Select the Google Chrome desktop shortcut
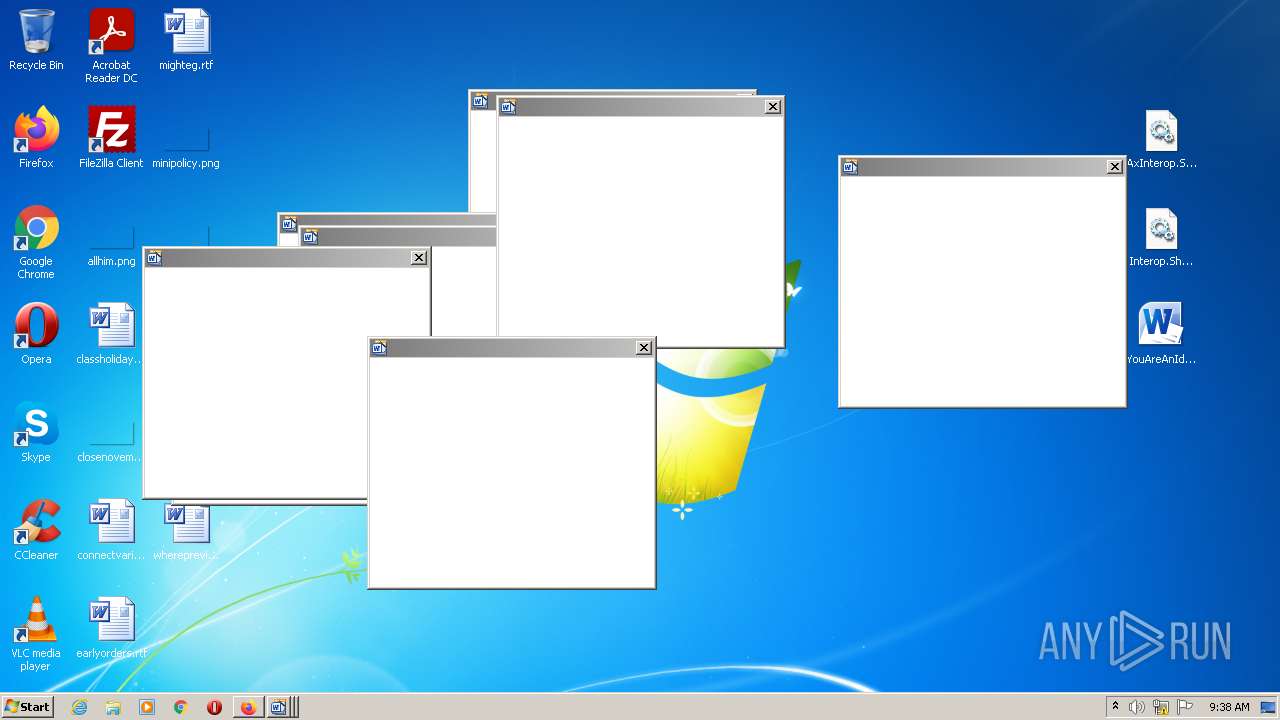The height and width of the screenshot is (720, 1280). click(36, 242)
